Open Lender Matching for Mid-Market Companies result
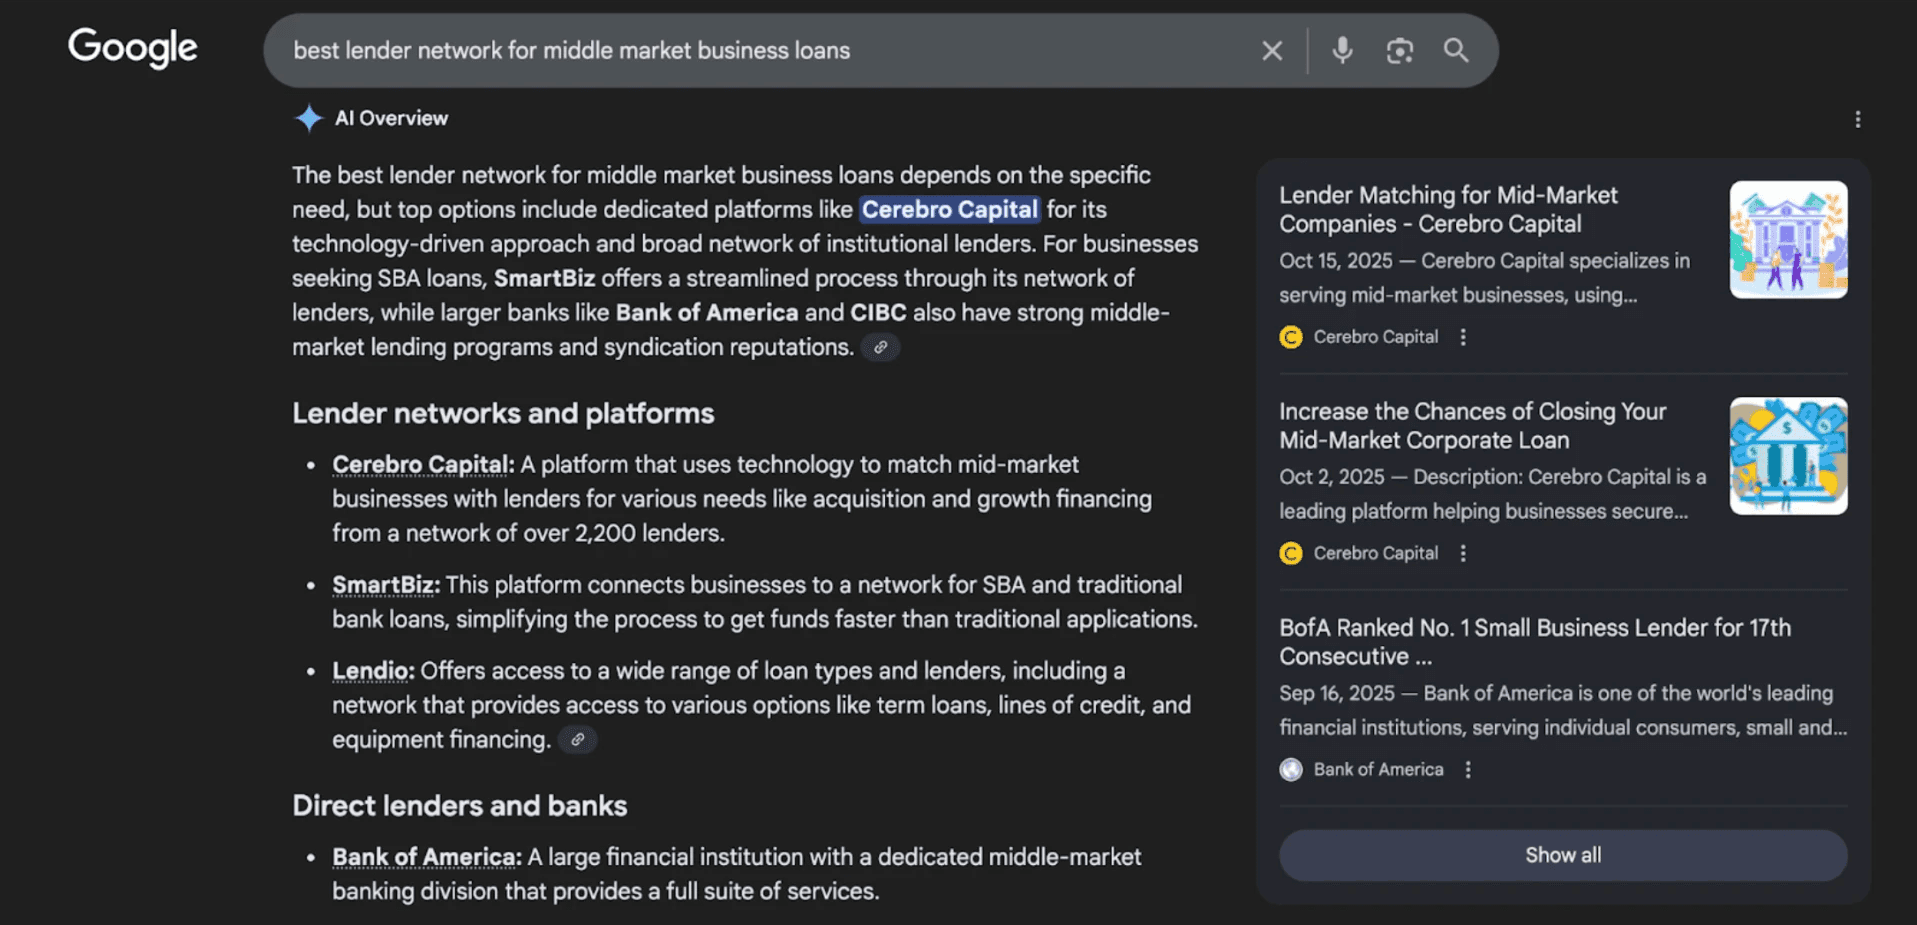1917x925 pixels. pyautogui.click(x=1448, y=209)
